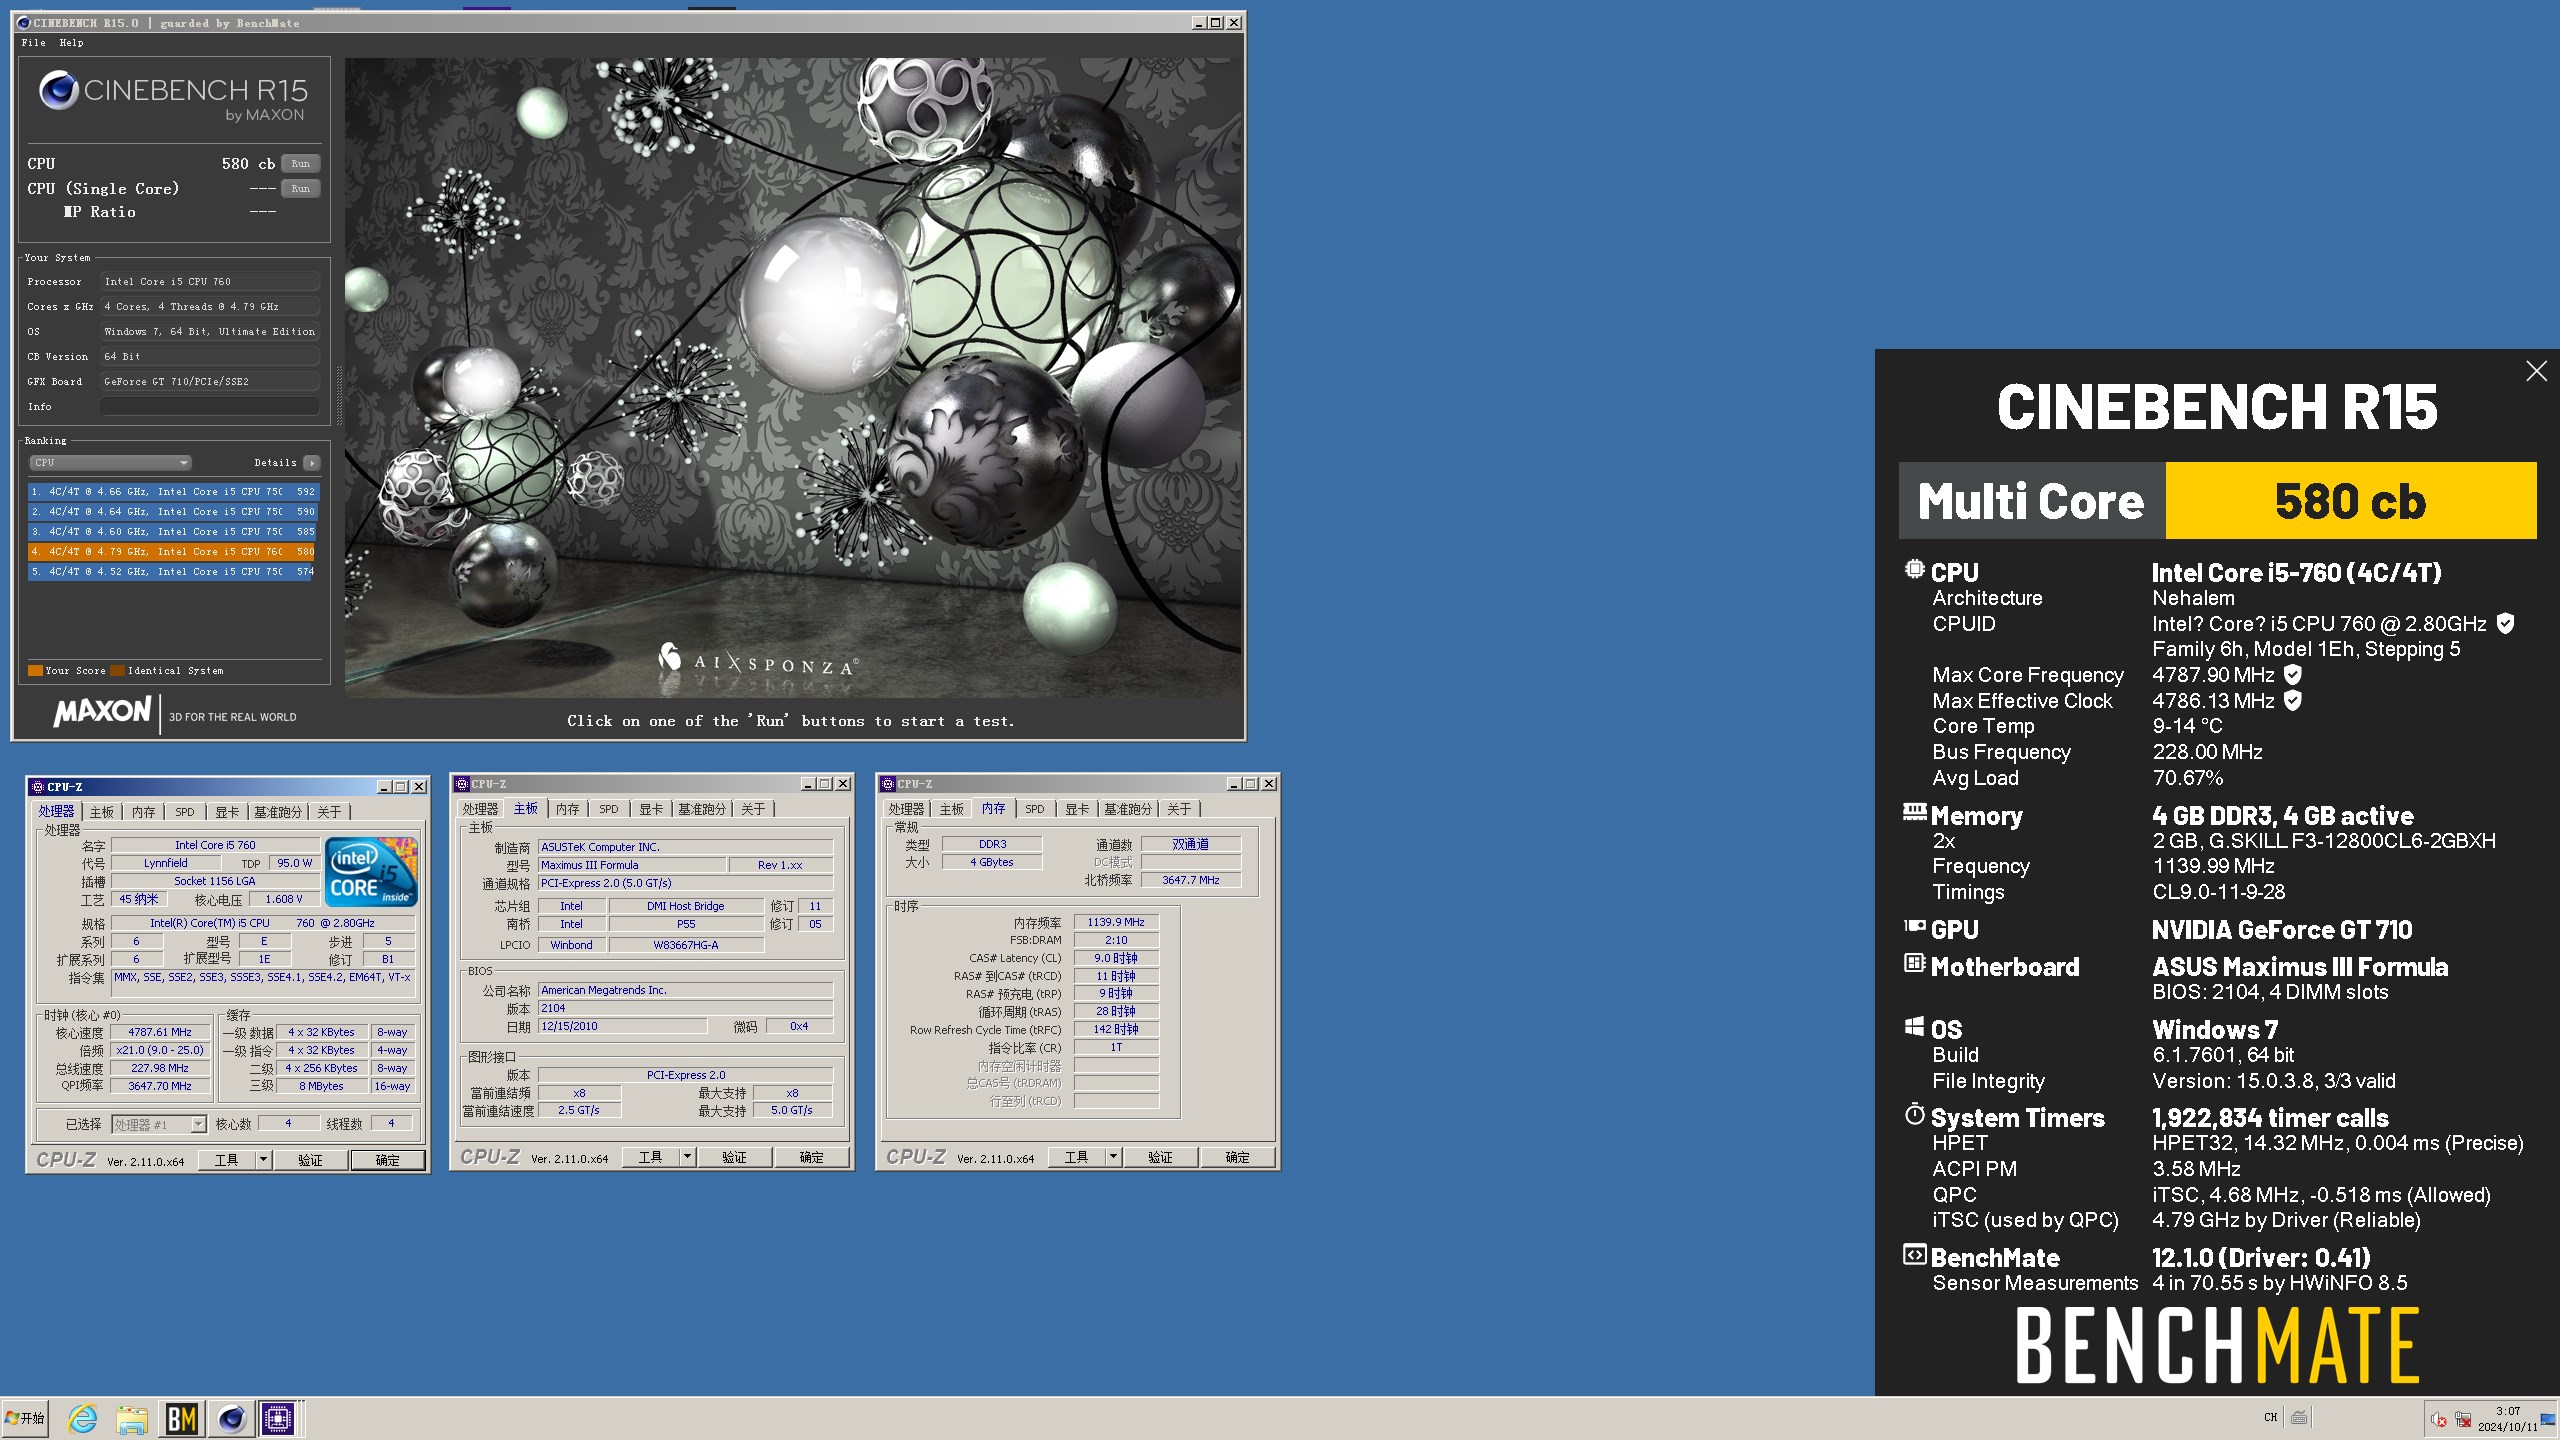Select highlighted ranking entry 4.79 GHz
This screenshot has height=1440, width=2560.
(172, 551)
